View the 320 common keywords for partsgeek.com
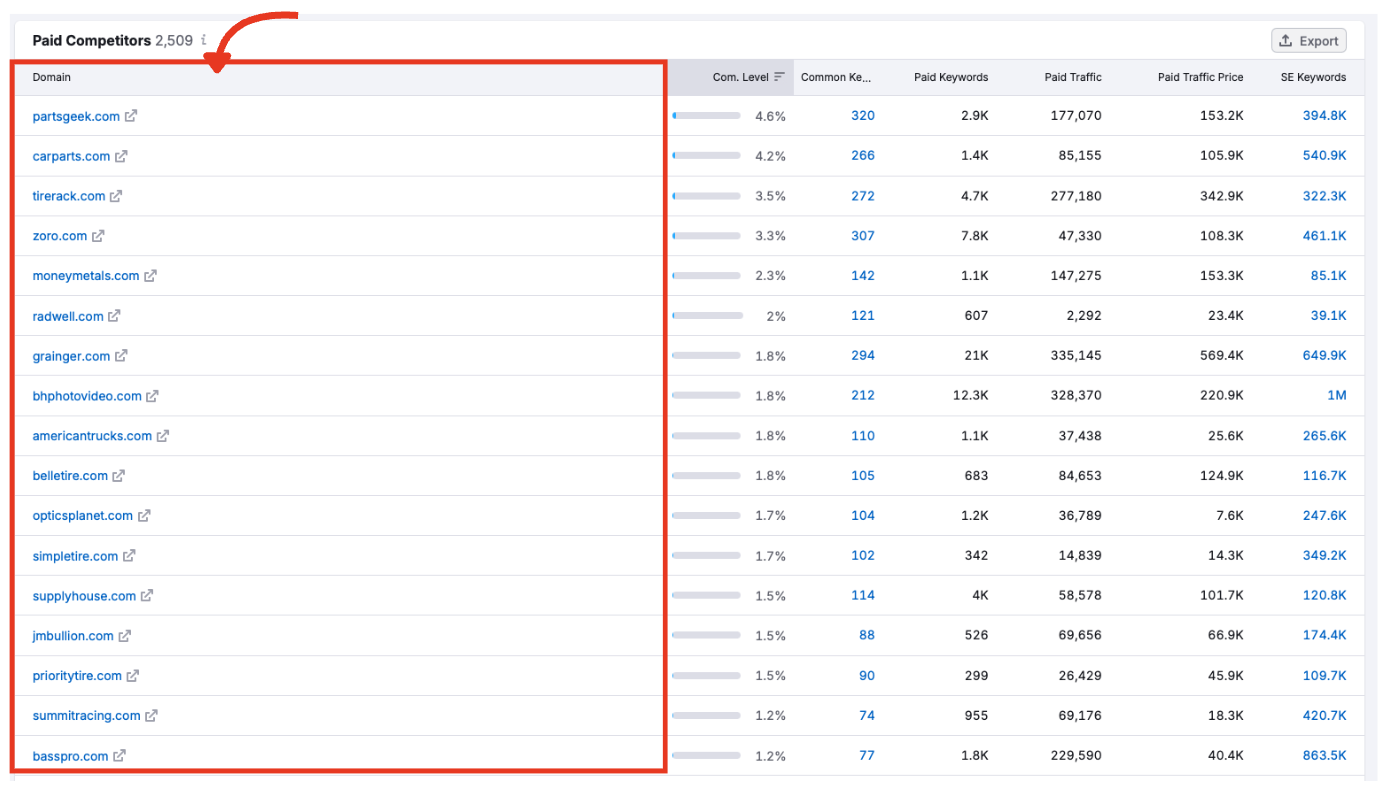This screenshot has height=785, width=1388. pyautogui.click(x=862, y=116)
